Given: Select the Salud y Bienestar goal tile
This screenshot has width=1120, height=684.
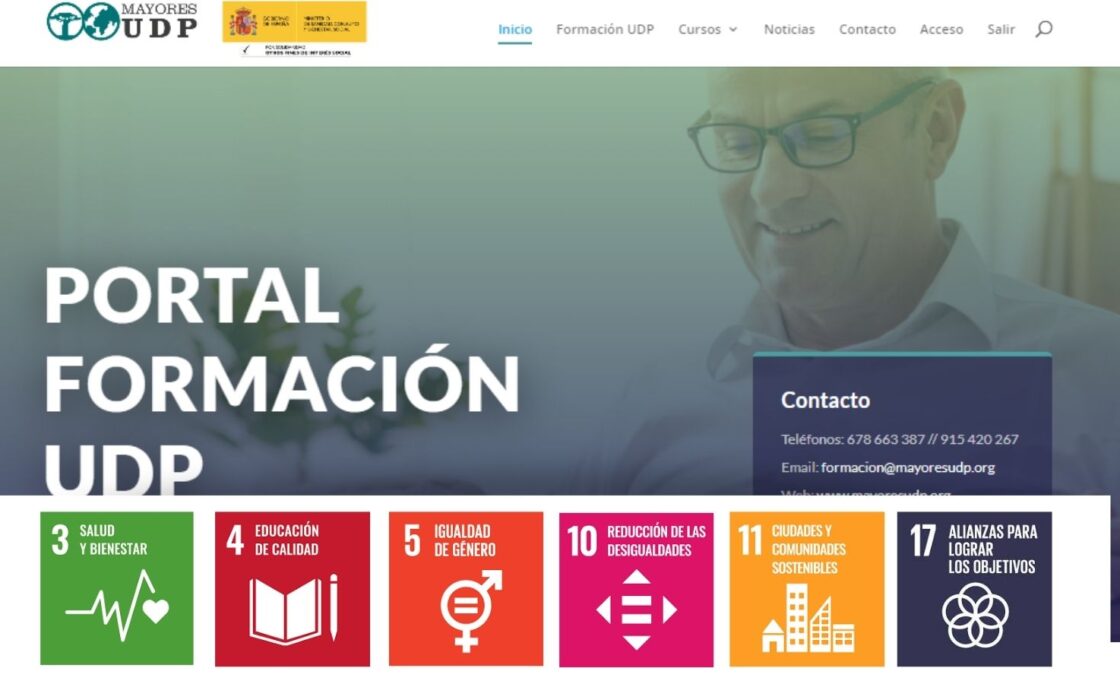Looking at the screenshot, I should pos(116,588).
